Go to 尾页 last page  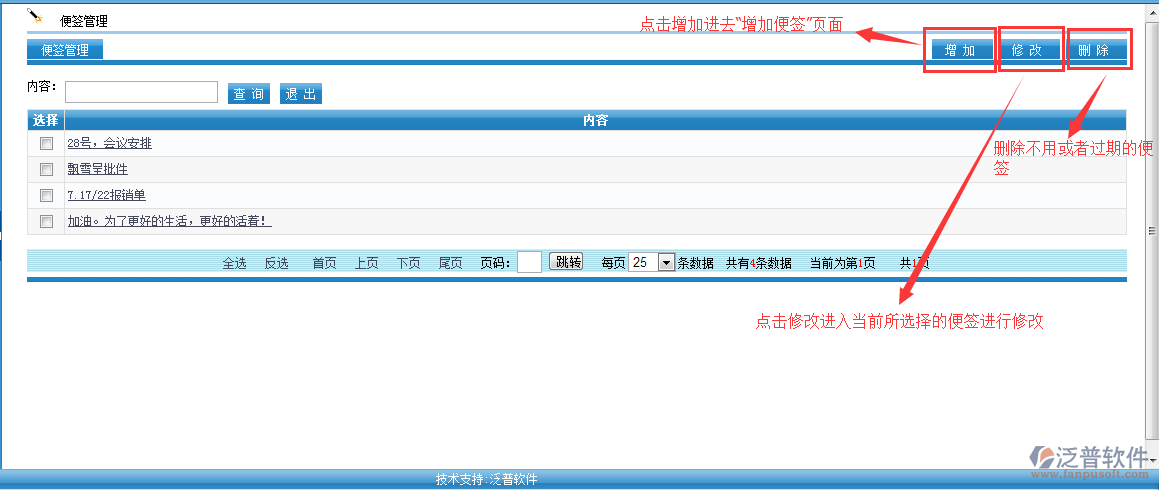451,263
